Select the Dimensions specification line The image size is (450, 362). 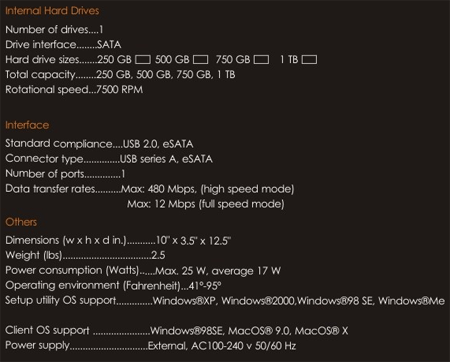(x=118, y=240)
